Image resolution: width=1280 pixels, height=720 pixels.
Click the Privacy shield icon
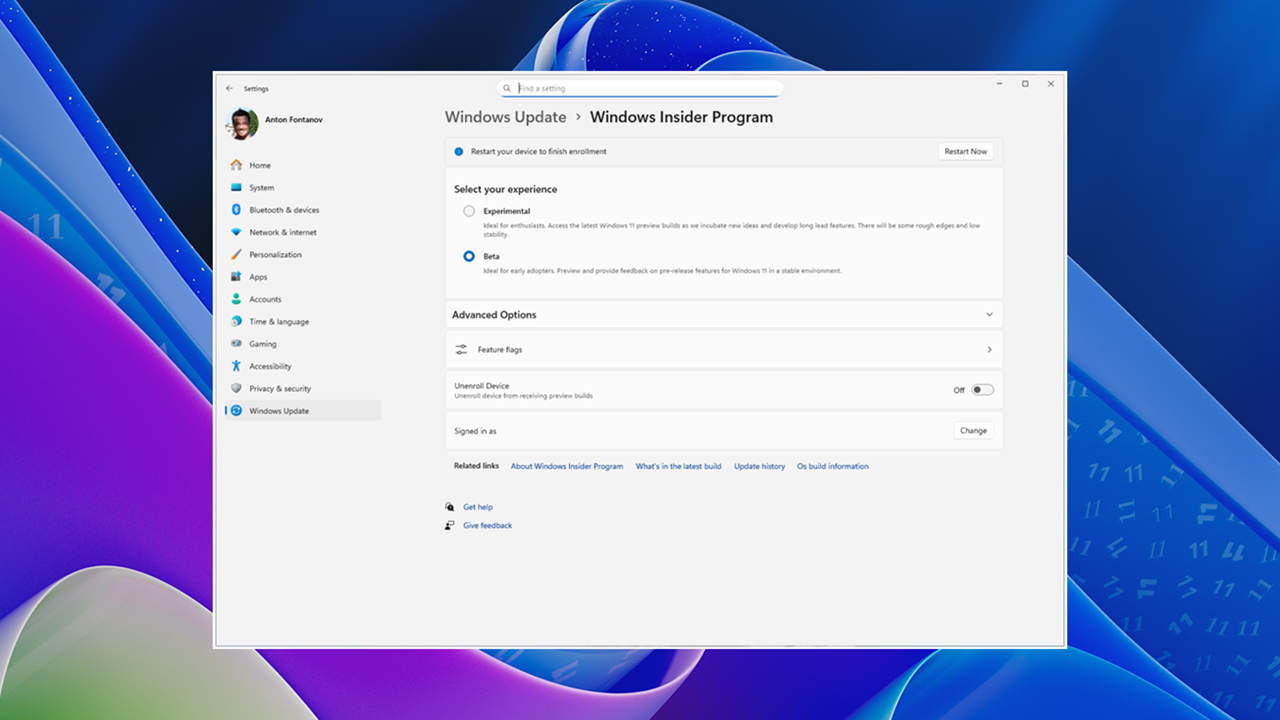pyautogui.click(x=236, y=388)
